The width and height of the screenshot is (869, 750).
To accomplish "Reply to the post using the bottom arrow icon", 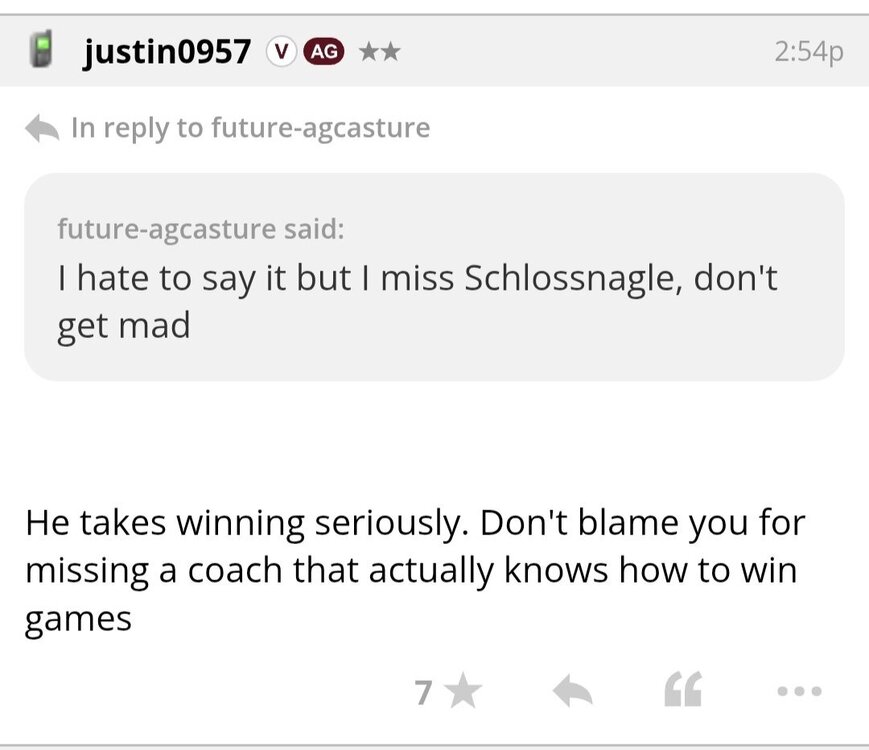I will [x=573, y=689].
